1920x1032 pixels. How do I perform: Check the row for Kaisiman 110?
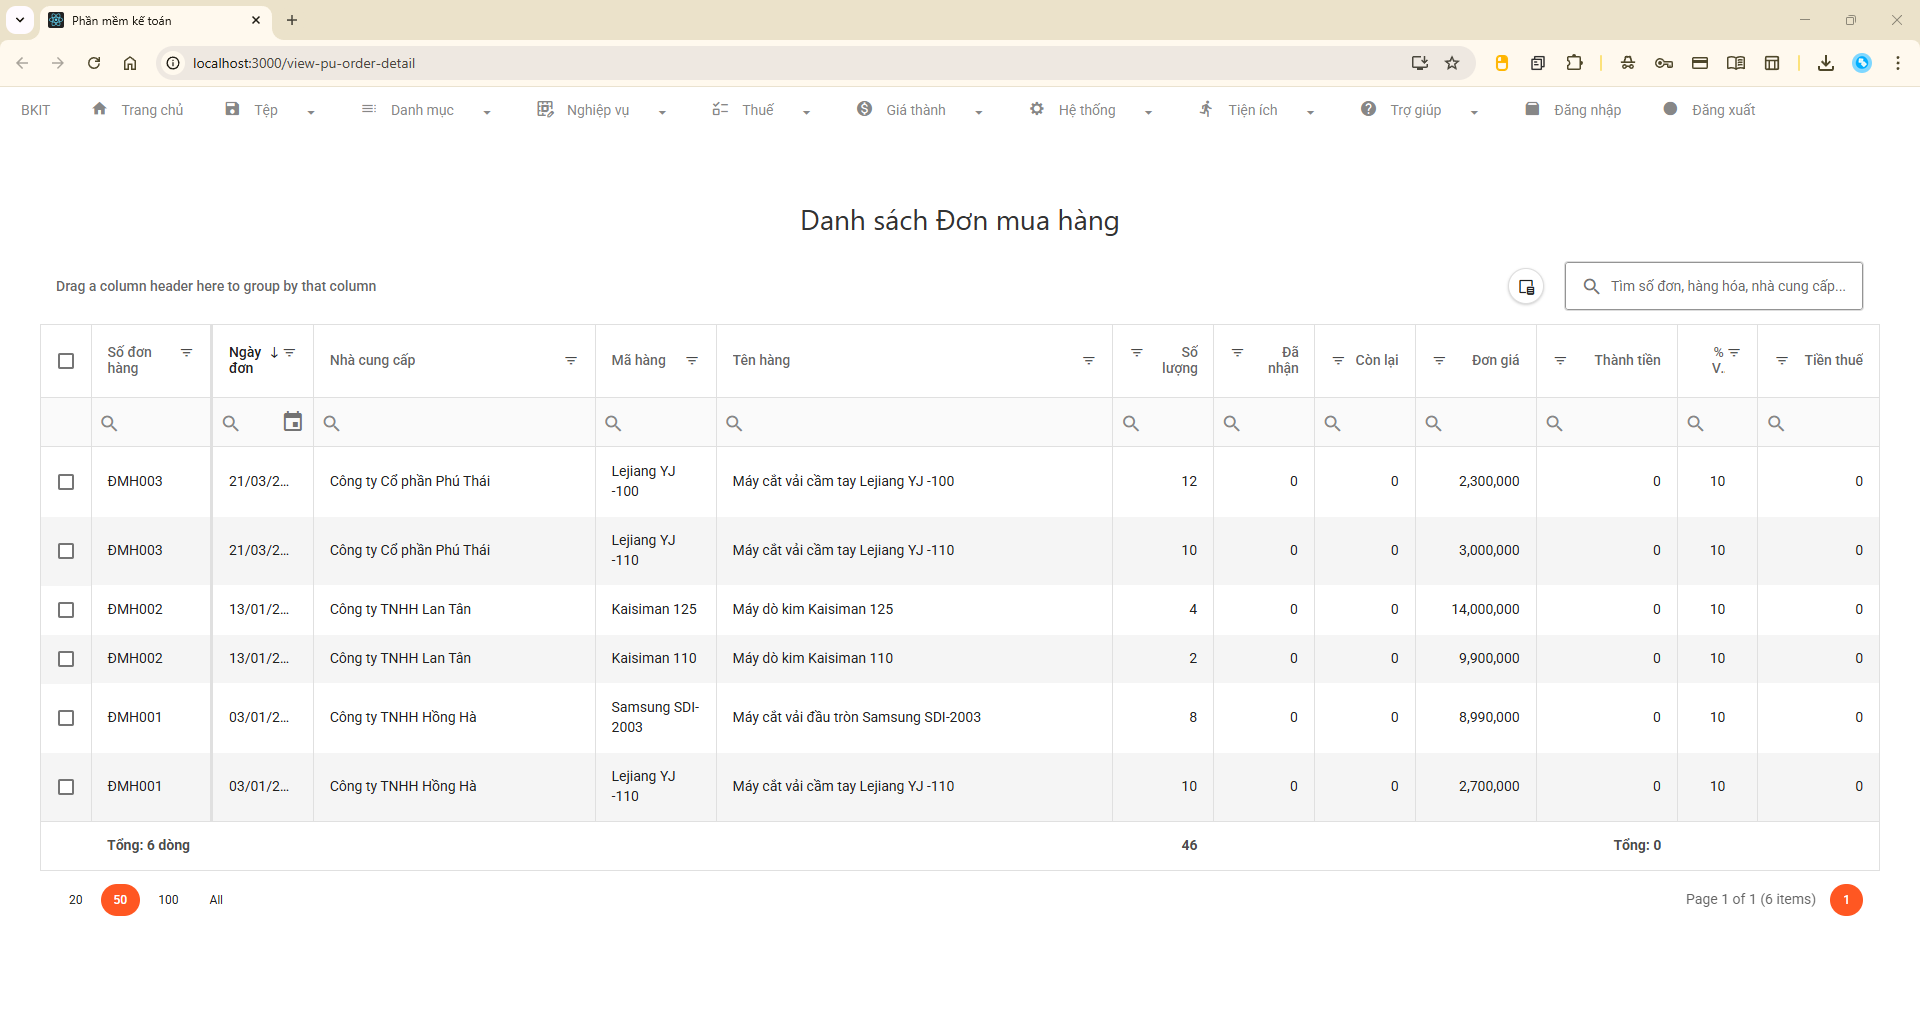[x=66, y=659]
